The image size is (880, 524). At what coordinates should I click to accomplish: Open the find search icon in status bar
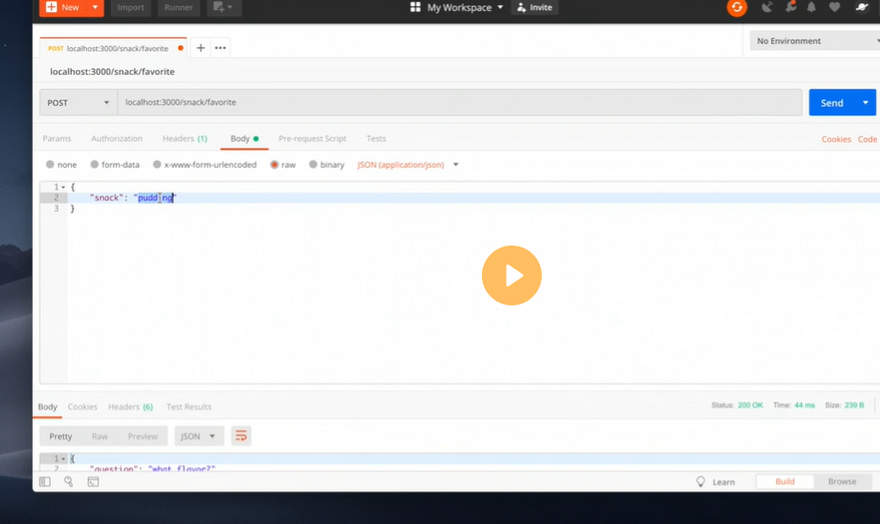pos(69,481)
